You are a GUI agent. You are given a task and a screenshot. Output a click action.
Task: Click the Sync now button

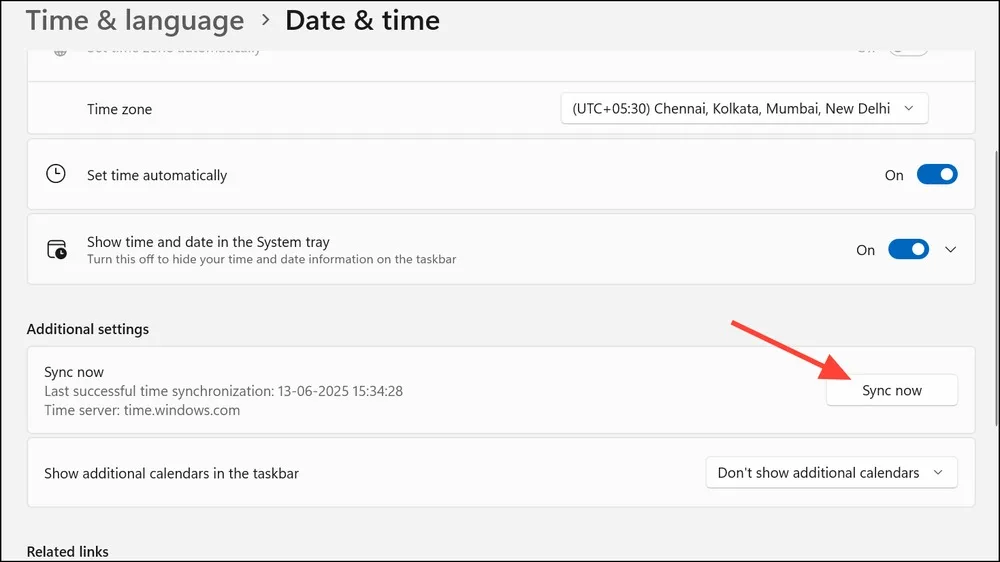(892, 390)
